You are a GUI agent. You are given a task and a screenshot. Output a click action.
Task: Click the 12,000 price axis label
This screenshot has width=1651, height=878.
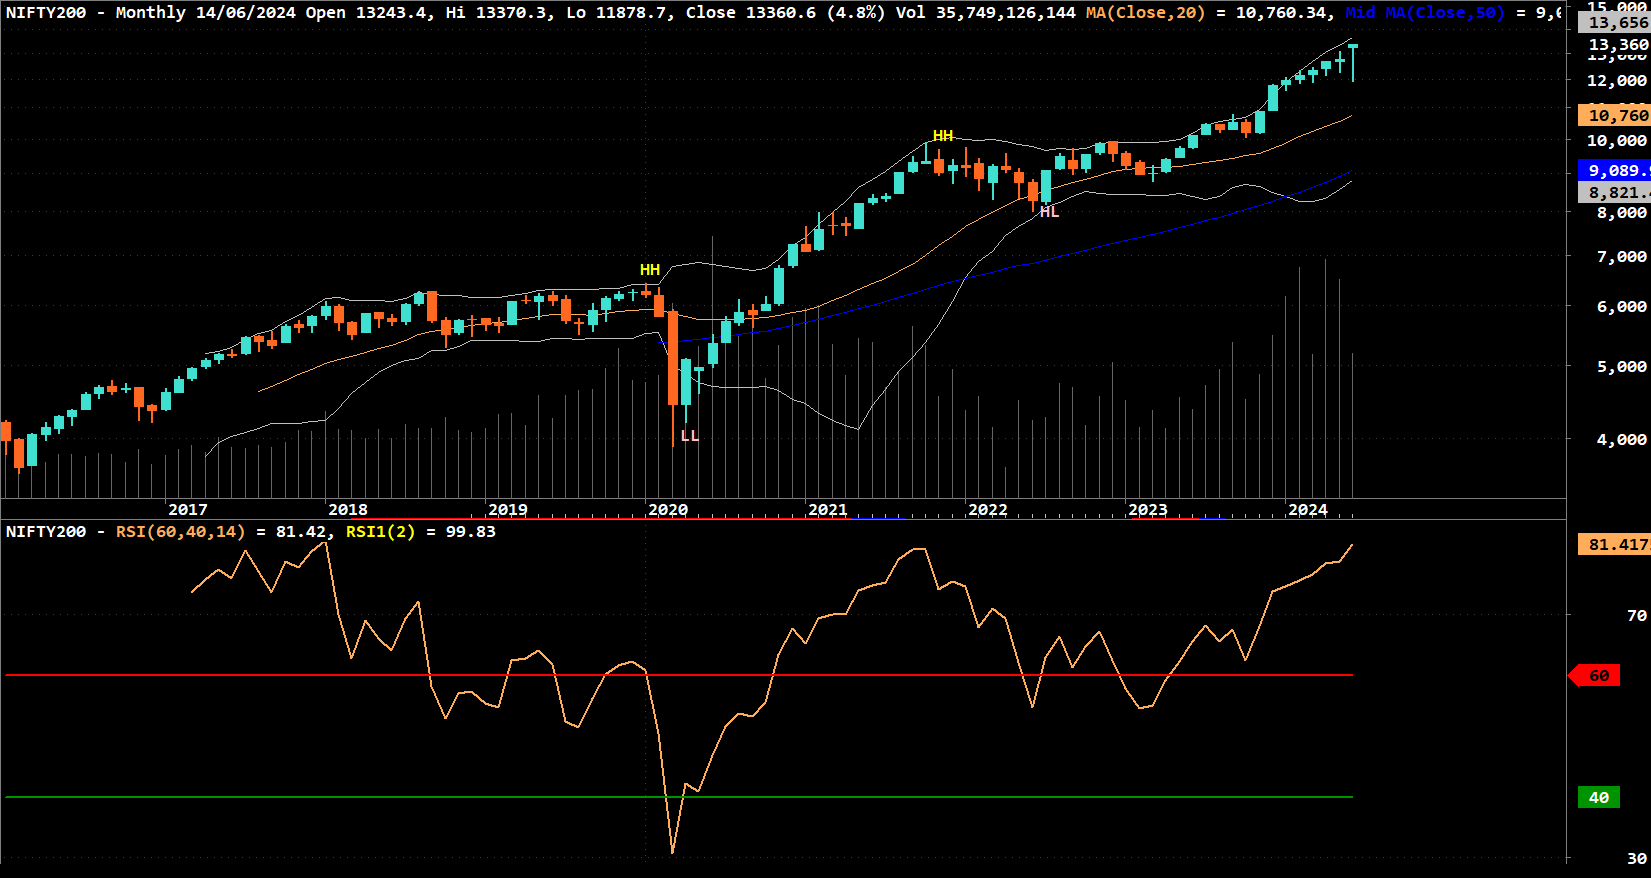(x=1617, y=80)
